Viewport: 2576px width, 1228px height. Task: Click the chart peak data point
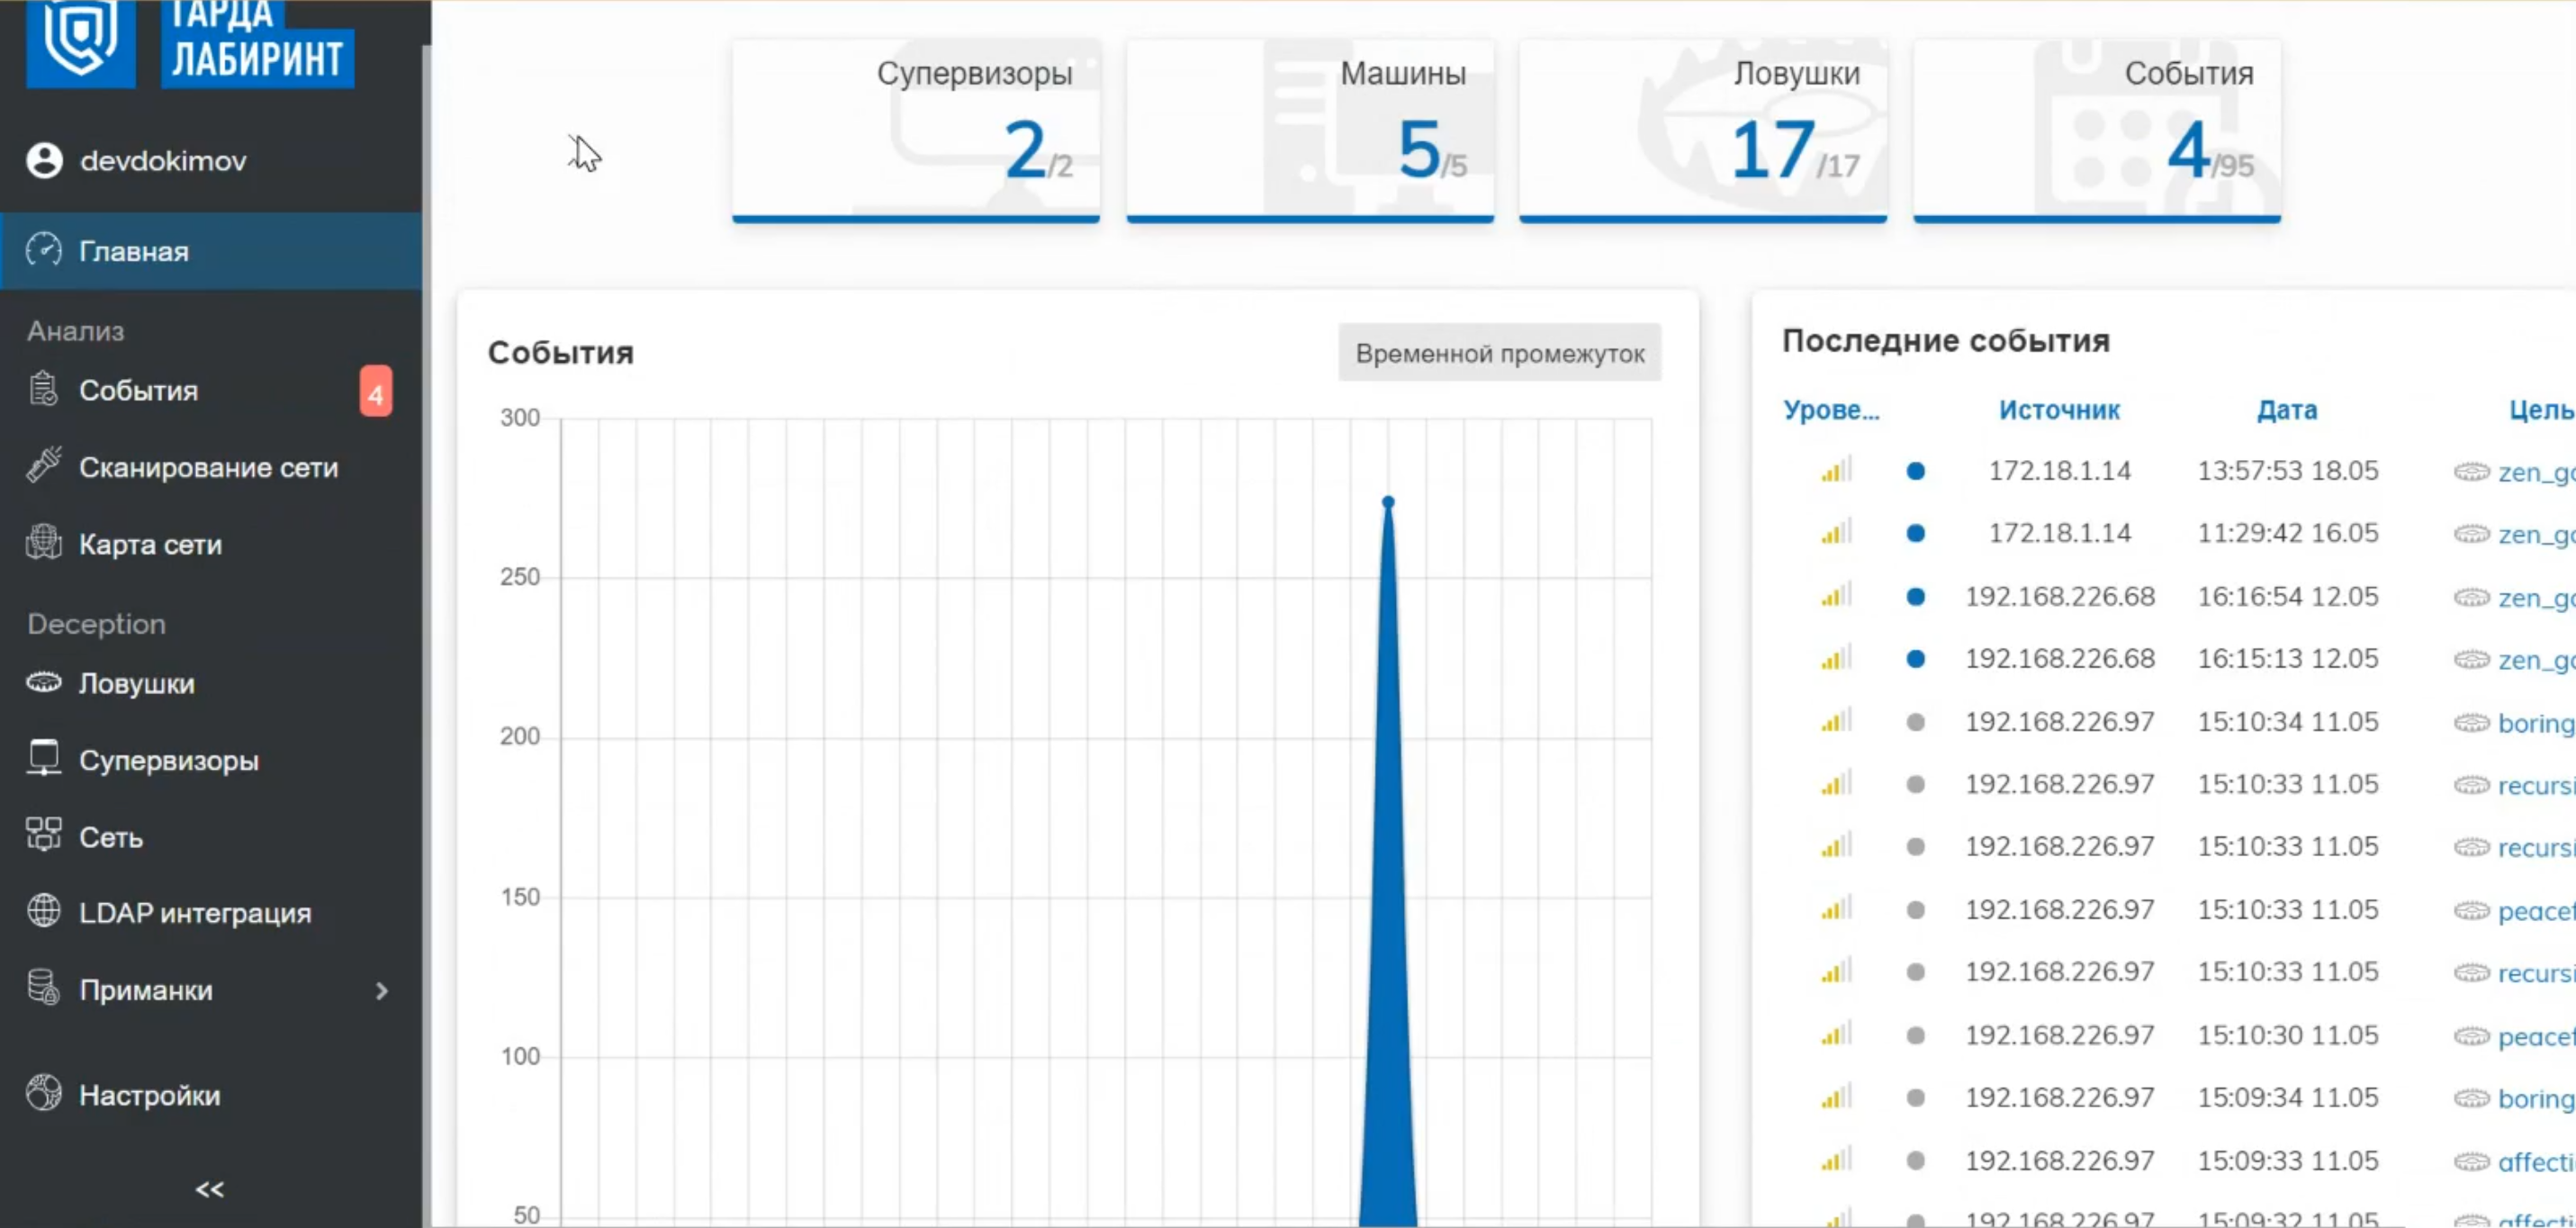1387,503
